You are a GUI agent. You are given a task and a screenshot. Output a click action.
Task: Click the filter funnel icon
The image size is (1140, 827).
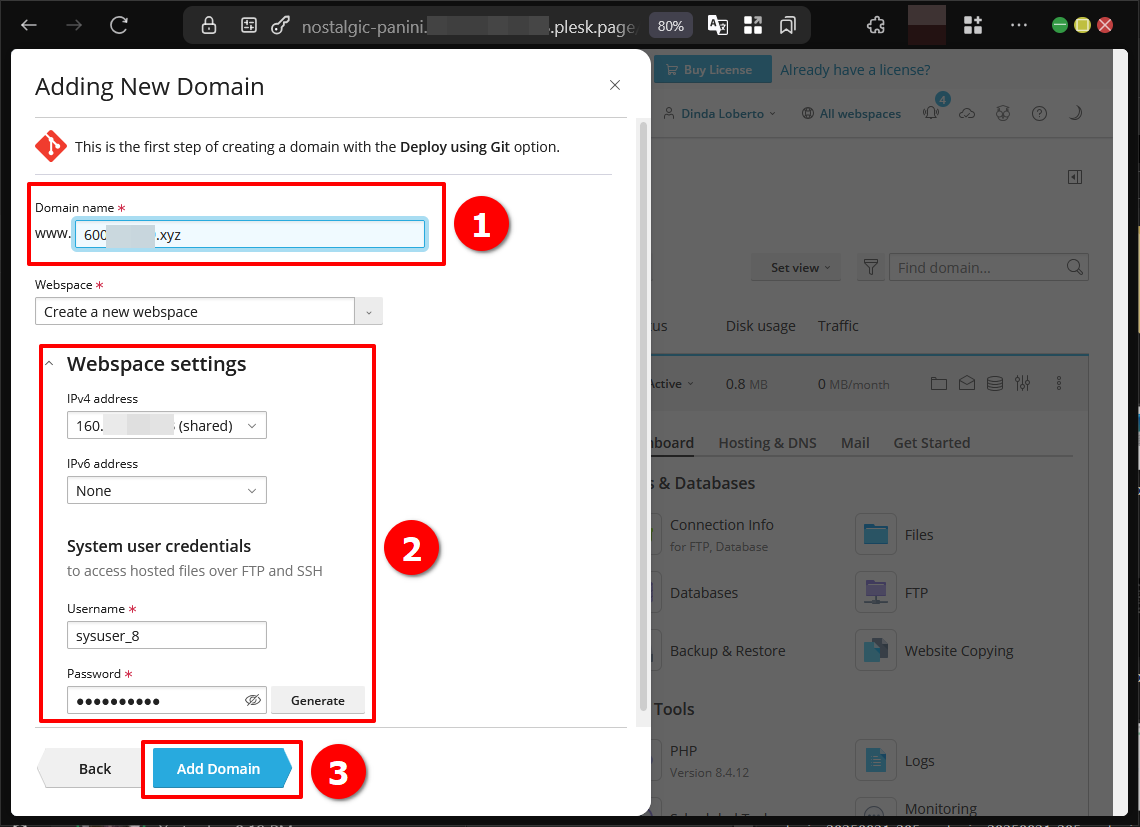click(x=871, y=268)
